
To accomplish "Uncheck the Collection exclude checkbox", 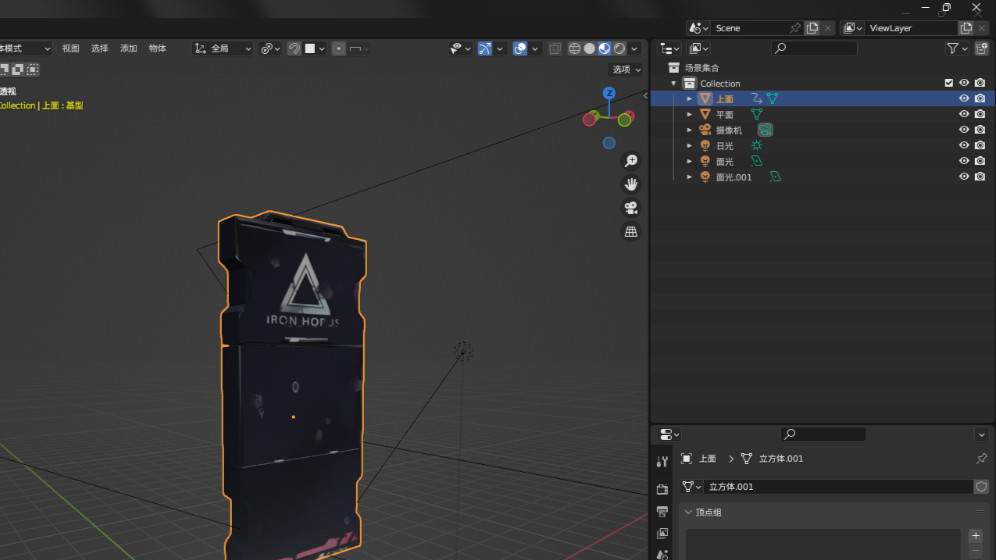I will pyautogui.click(x=949, y=83).
